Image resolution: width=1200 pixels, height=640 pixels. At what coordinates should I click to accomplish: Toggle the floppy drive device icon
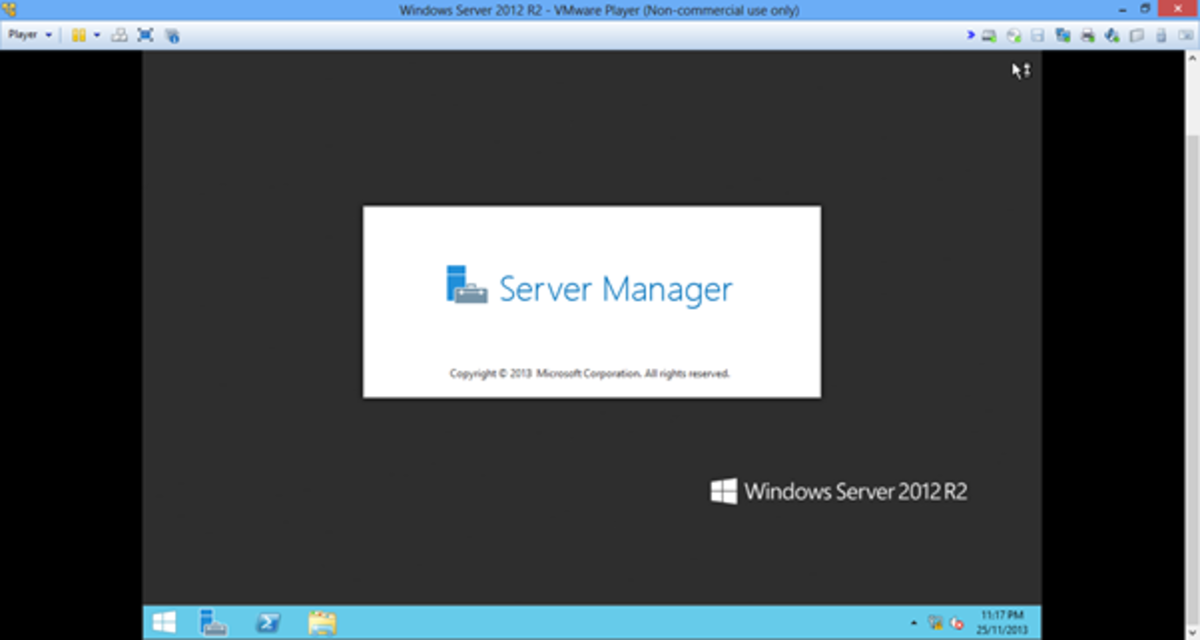1038,36
